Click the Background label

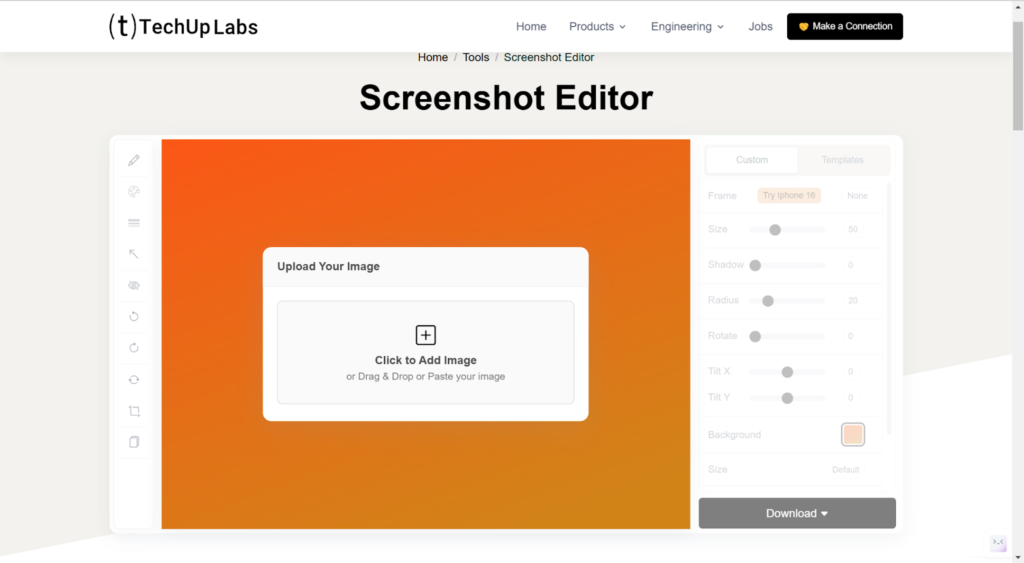pos(735,435)
